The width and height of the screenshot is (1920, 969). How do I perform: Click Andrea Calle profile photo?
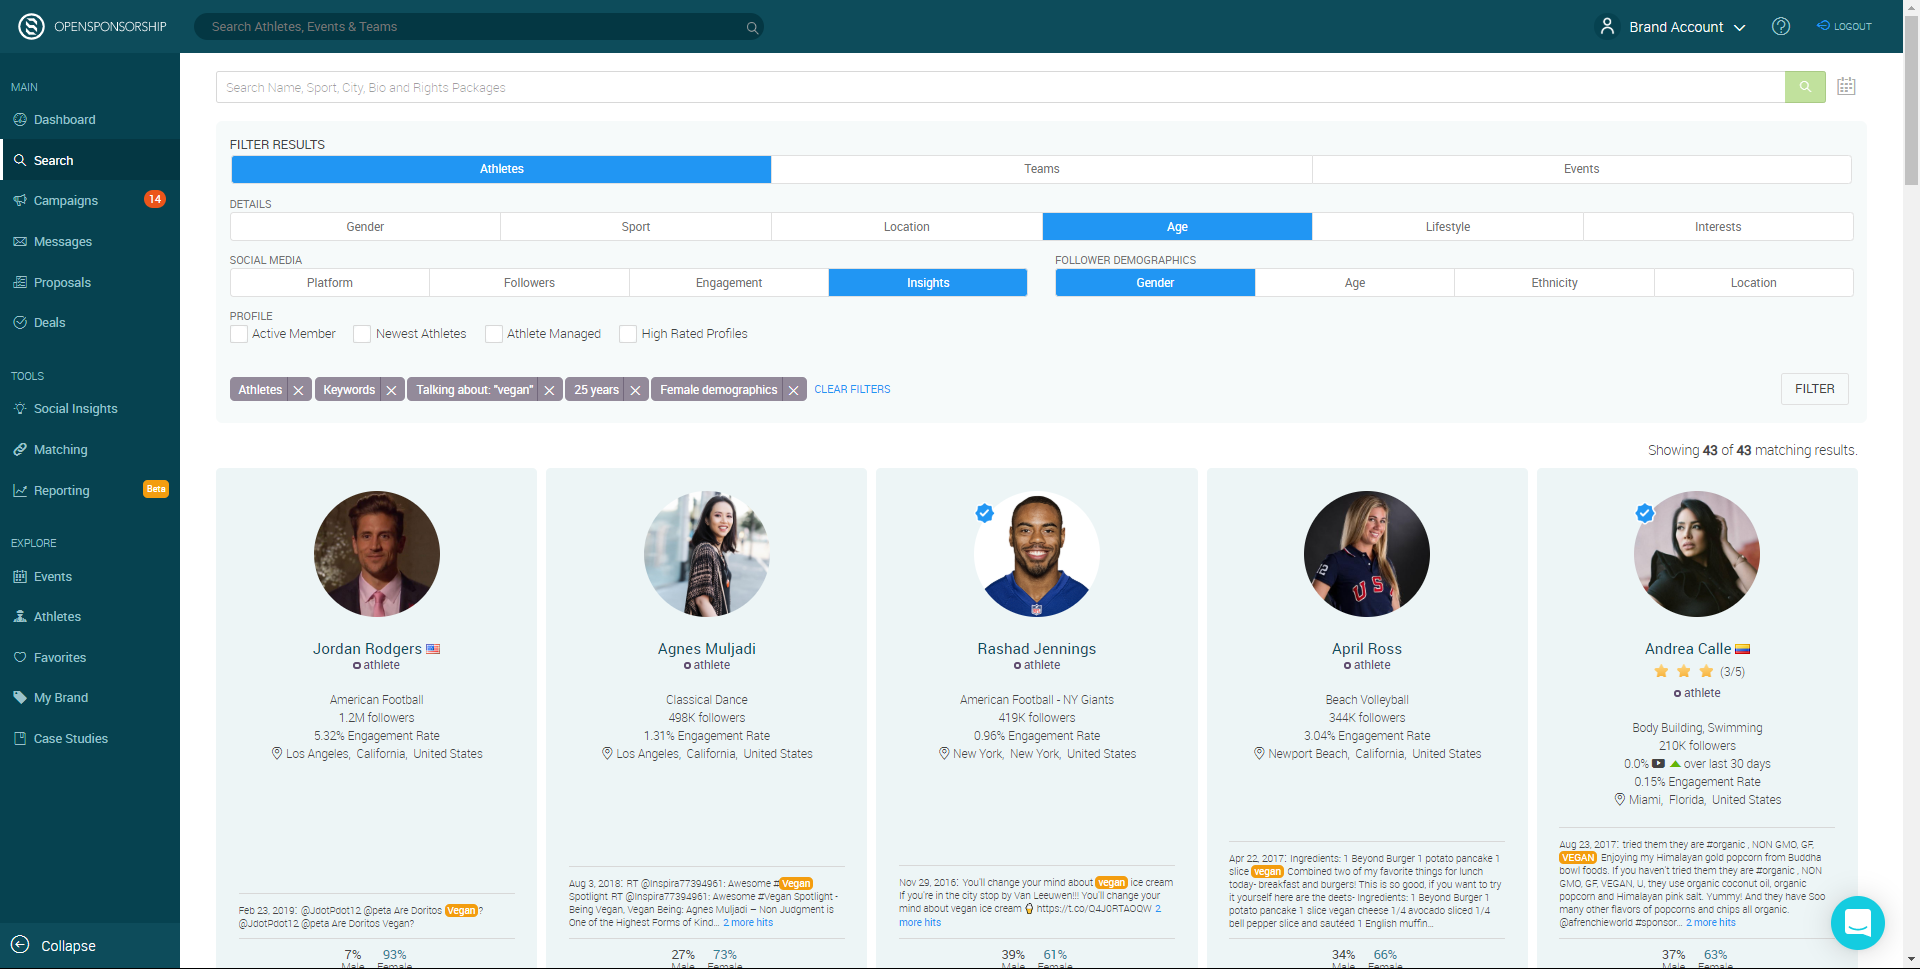coord(1697,554)
